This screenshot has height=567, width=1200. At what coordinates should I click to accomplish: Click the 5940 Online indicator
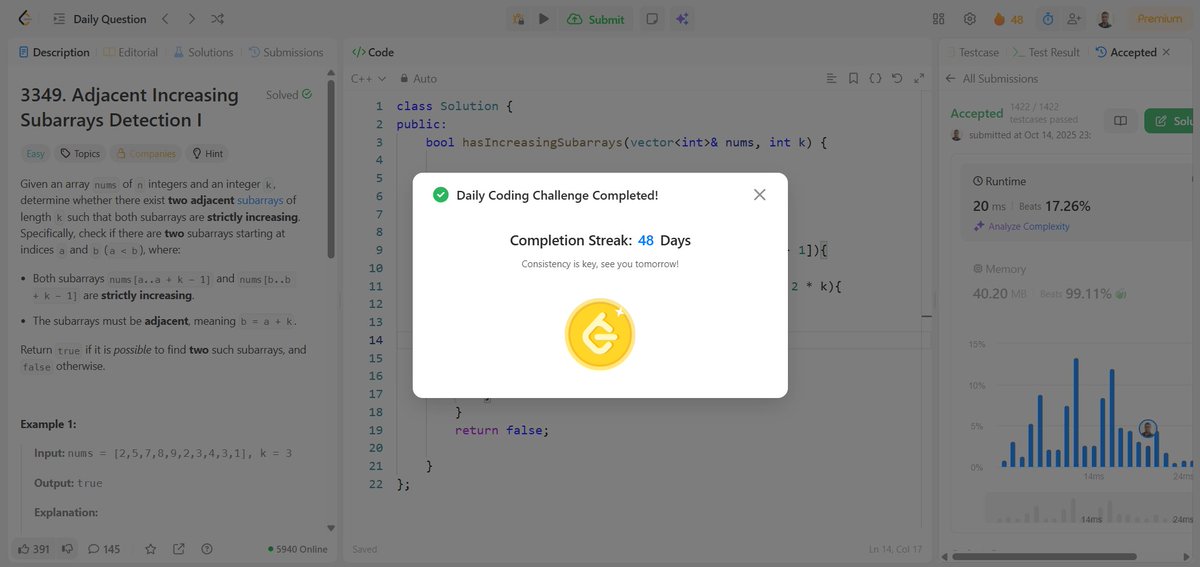[x=297, y=549]
